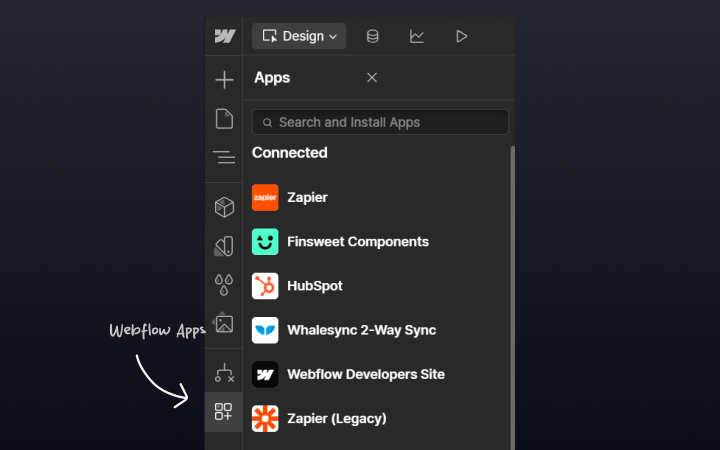Click the Finsweet Components smiley icon
The image size is (720, 450).
[265, 242]
